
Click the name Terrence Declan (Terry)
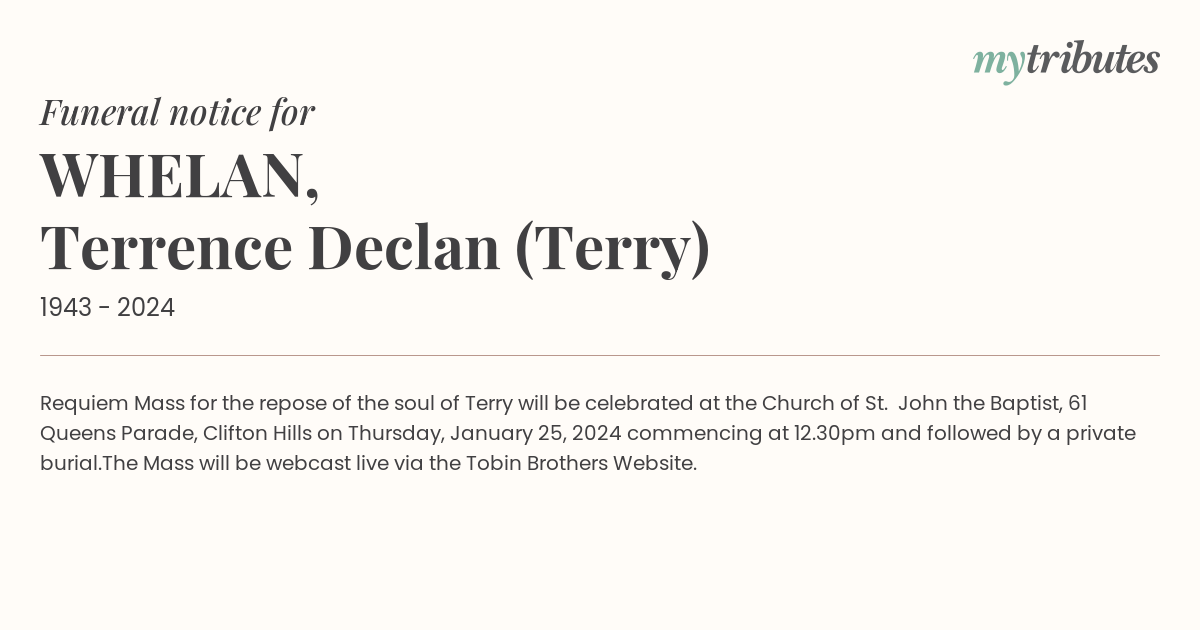tap(375, 248)
